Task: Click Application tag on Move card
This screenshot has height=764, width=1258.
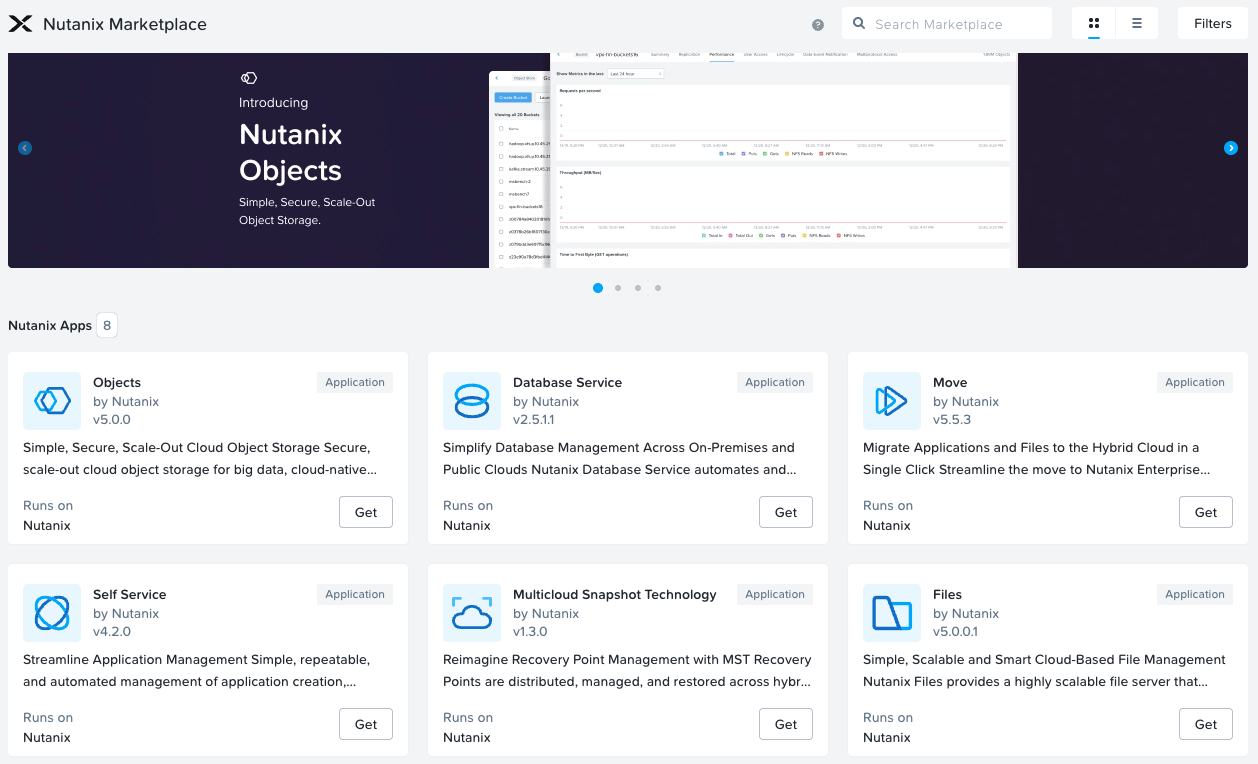Action: tap(1195, 382)
